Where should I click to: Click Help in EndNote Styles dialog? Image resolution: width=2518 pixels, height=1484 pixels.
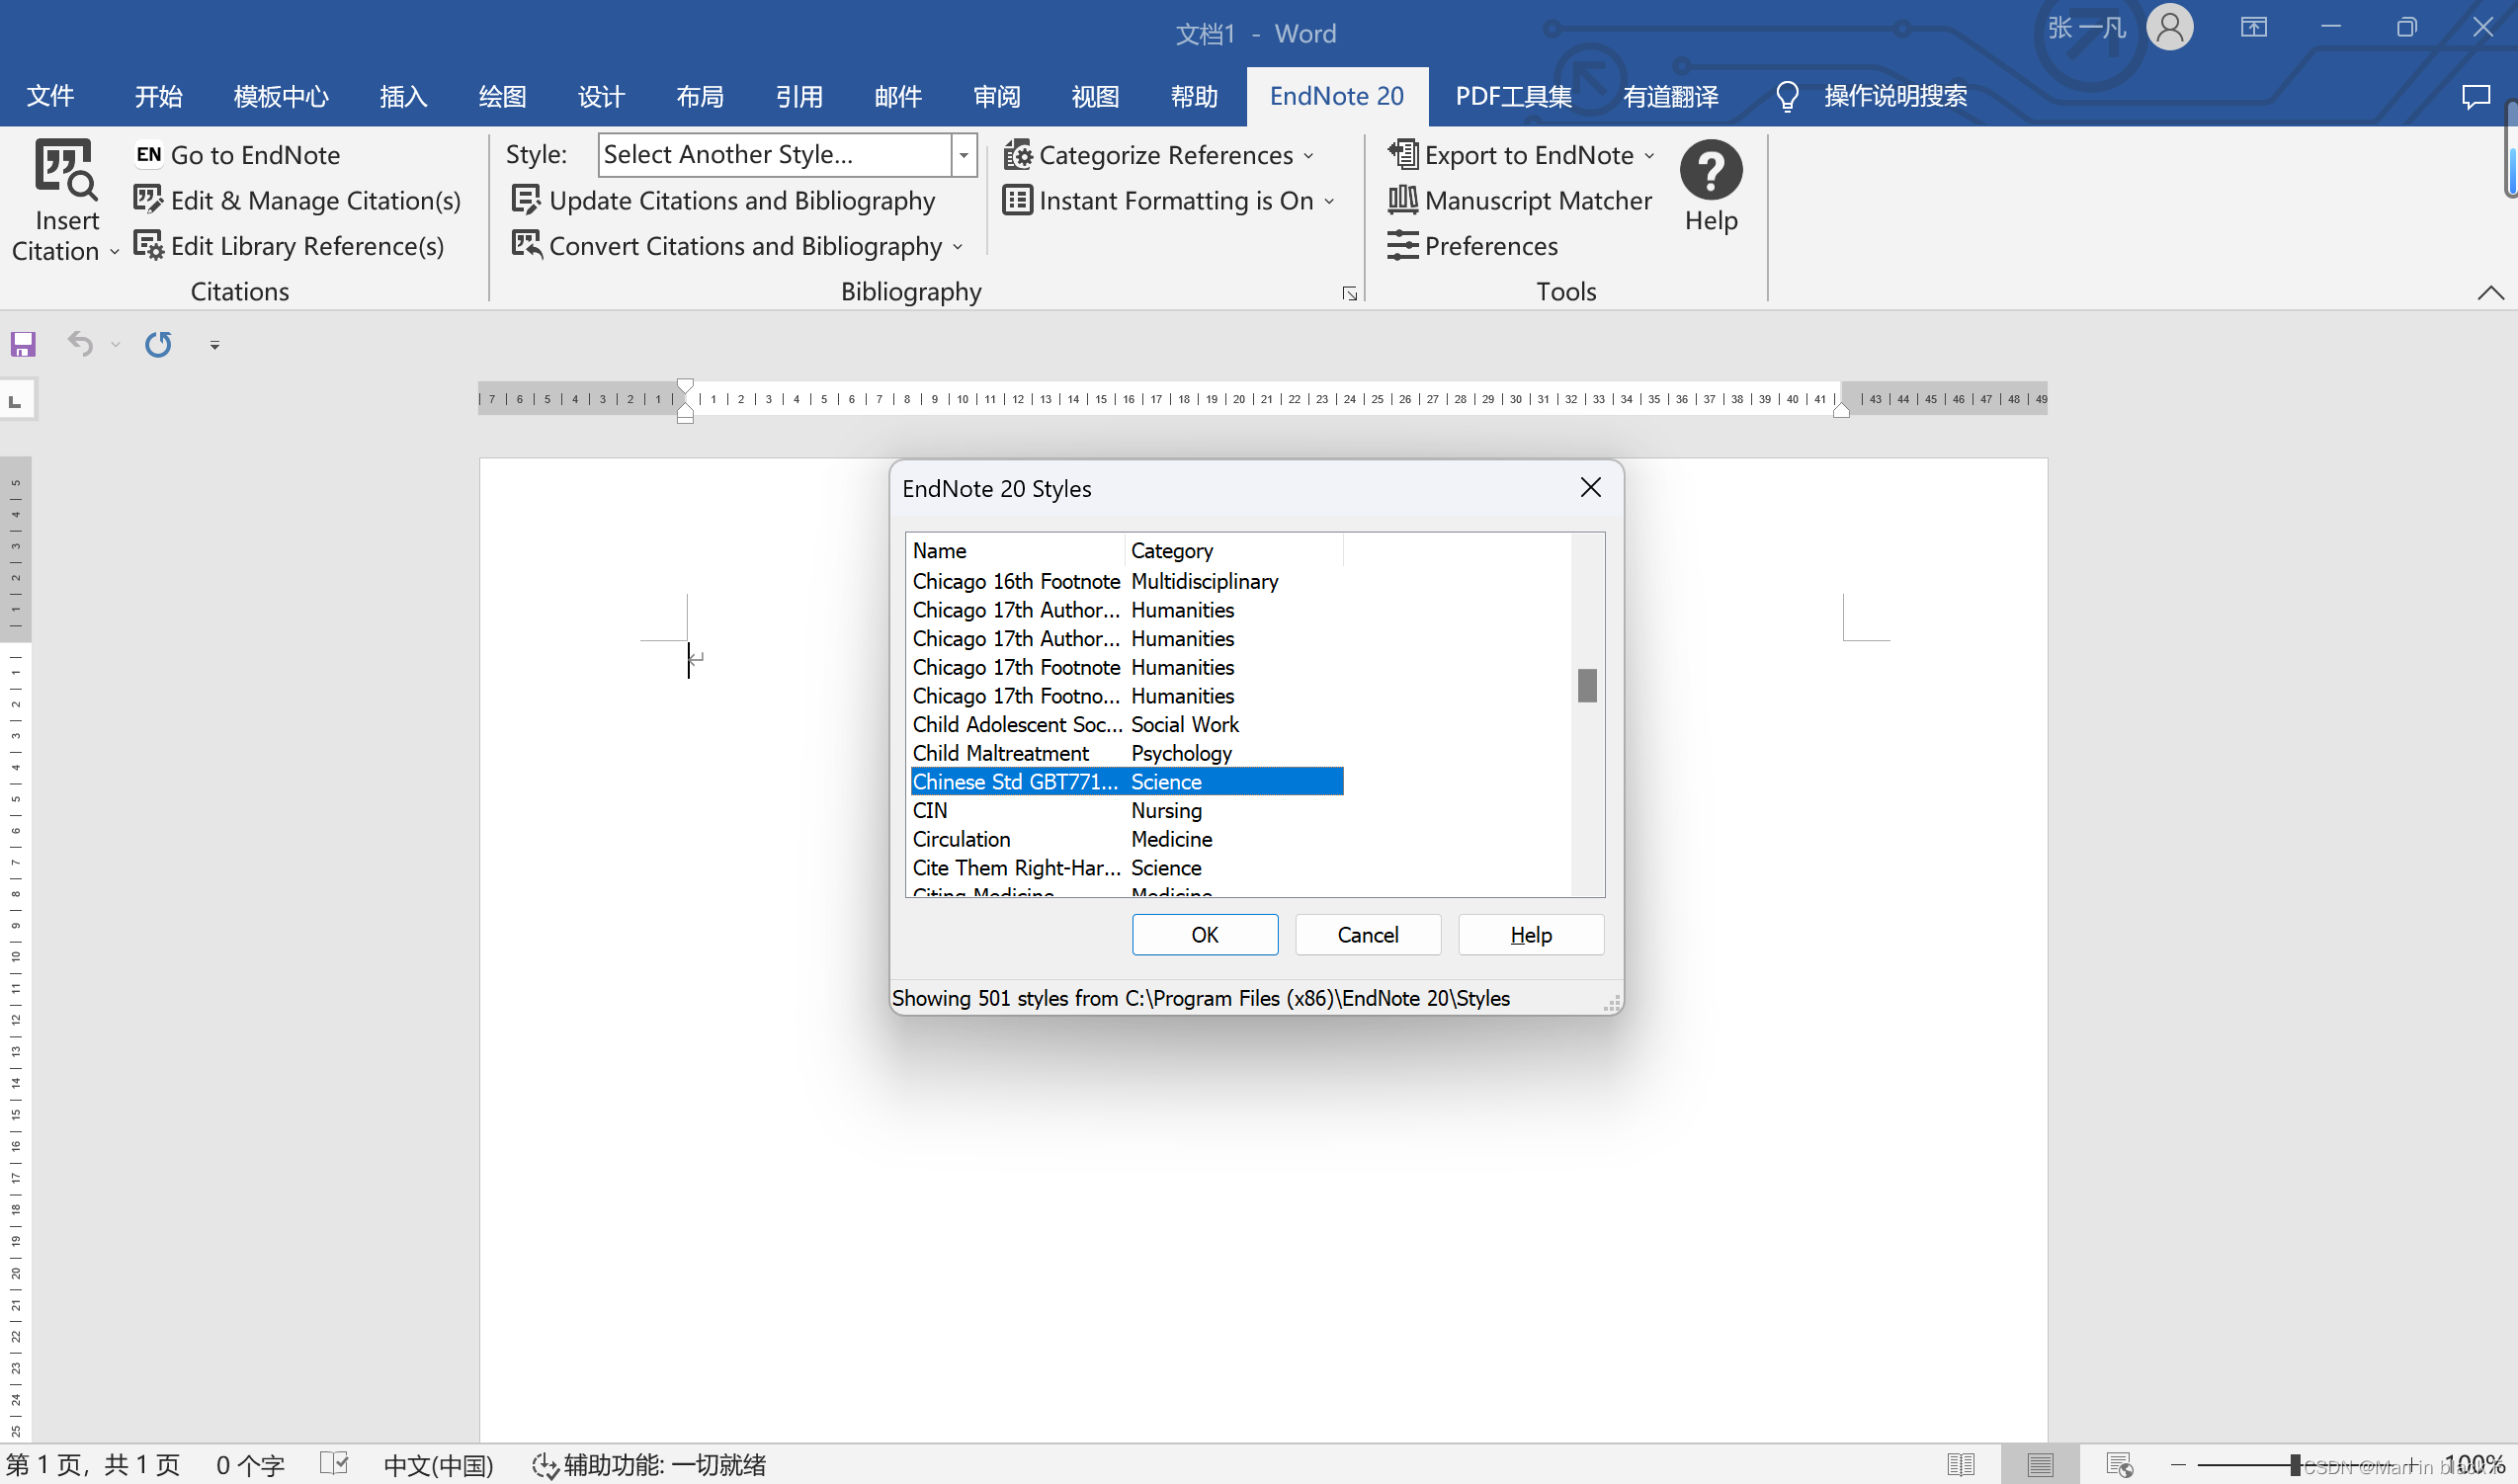pyautogui.click(x=1530, y=934)
